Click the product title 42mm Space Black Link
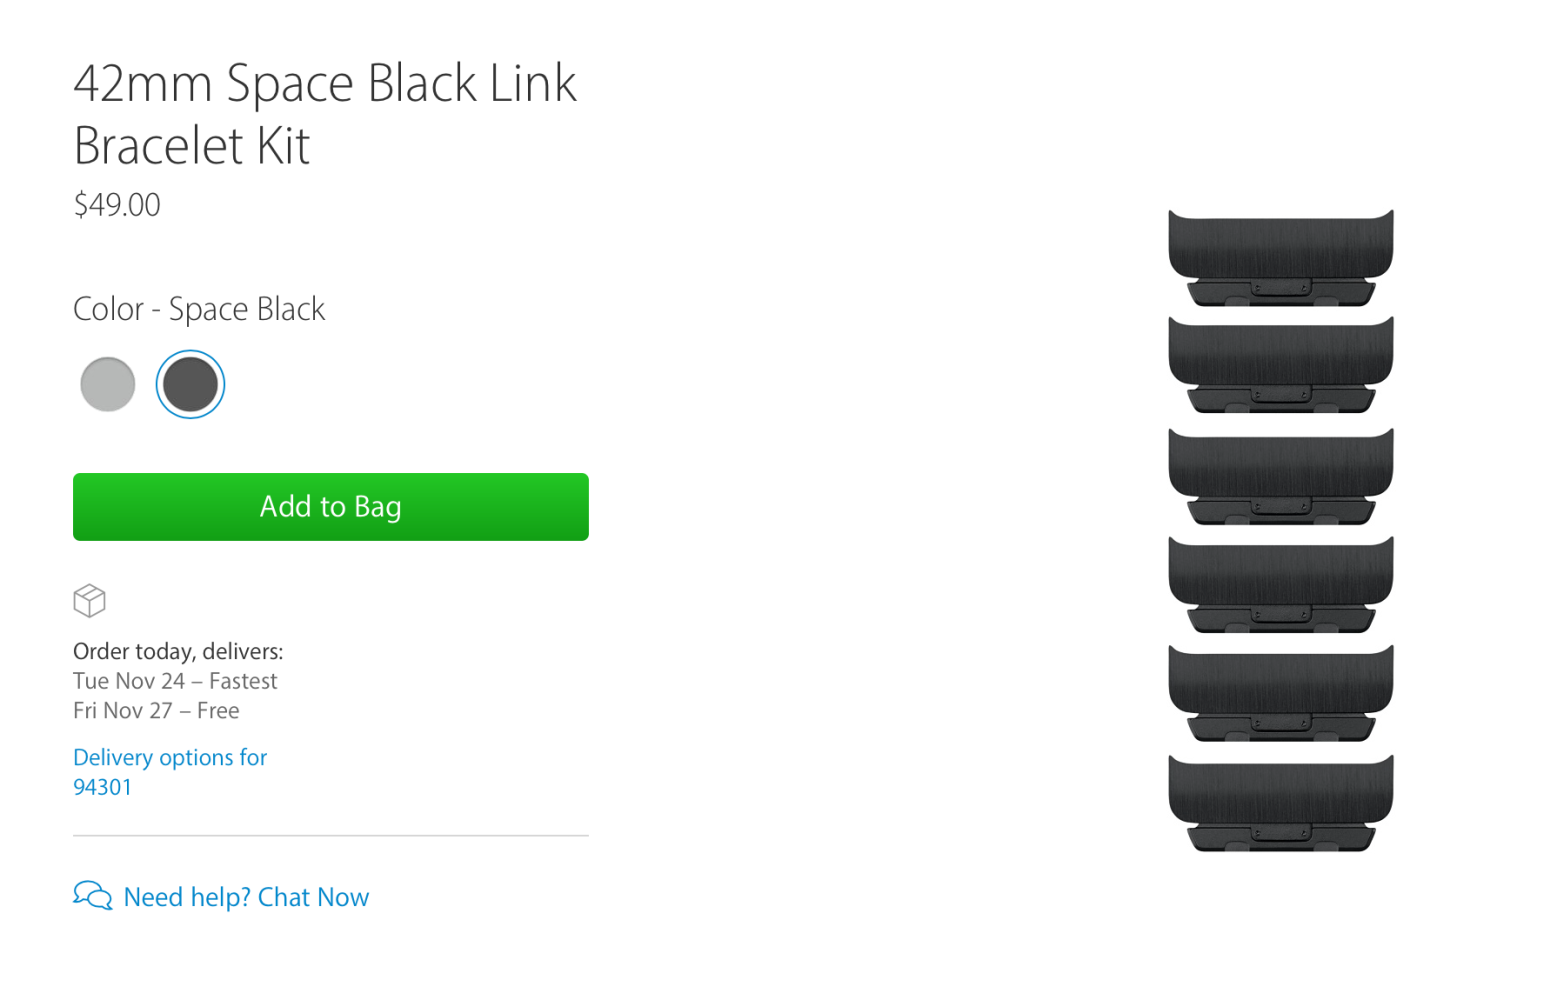Screen dimensions: 1557x1000 point(325,83)
